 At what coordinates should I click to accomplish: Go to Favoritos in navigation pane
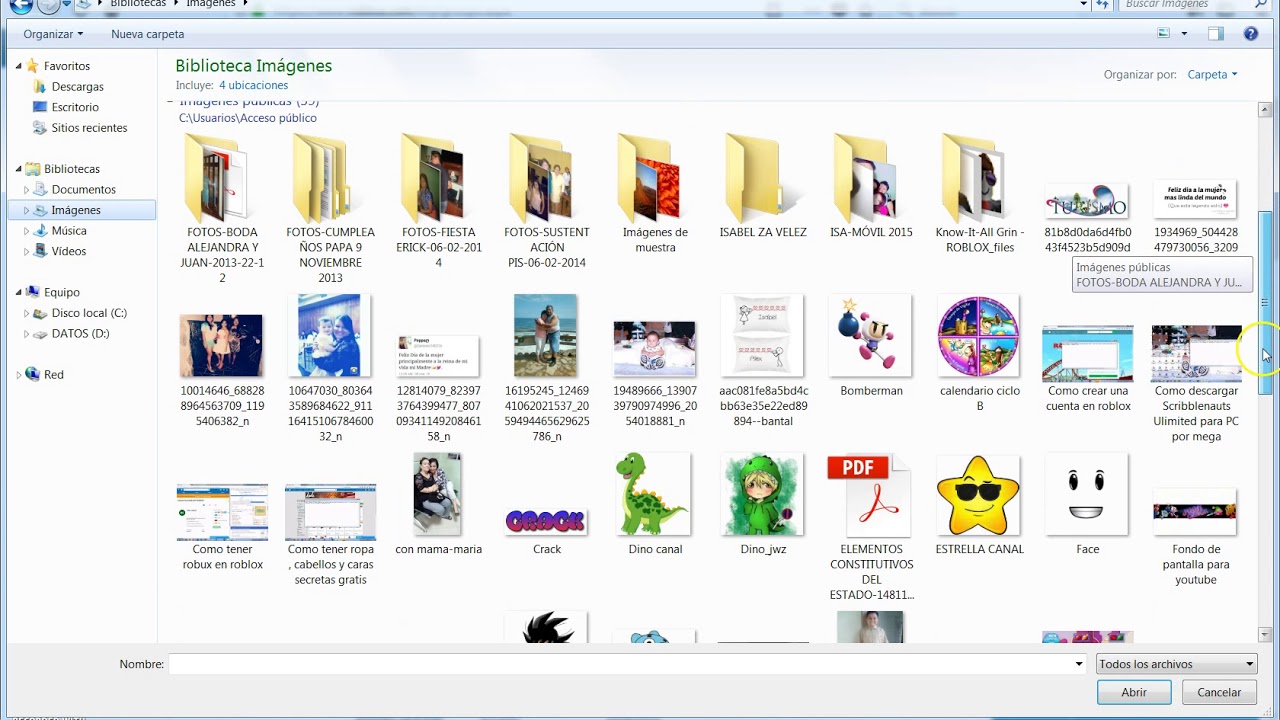point(67,66)
